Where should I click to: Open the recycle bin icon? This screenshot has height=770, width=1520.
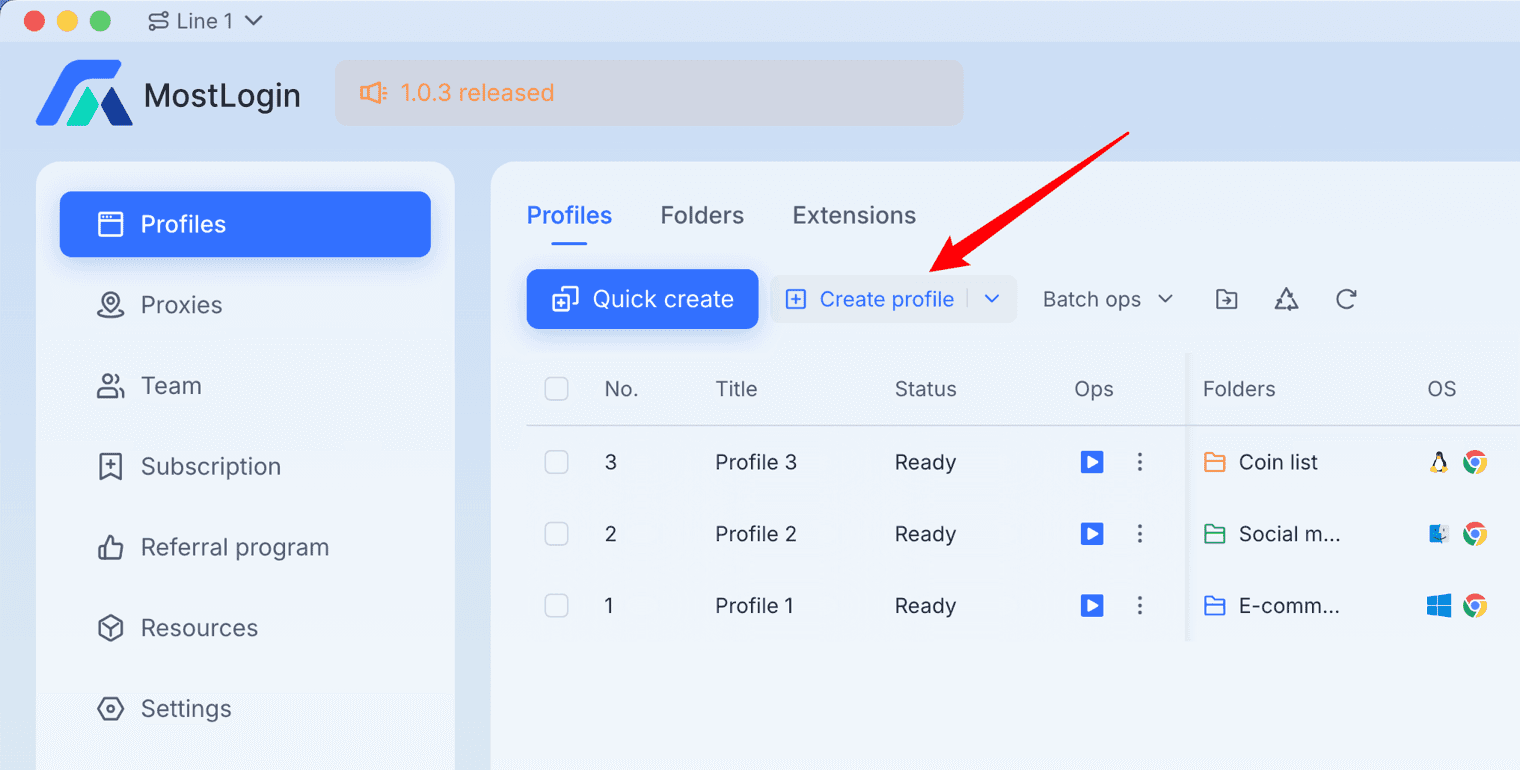1286,299
